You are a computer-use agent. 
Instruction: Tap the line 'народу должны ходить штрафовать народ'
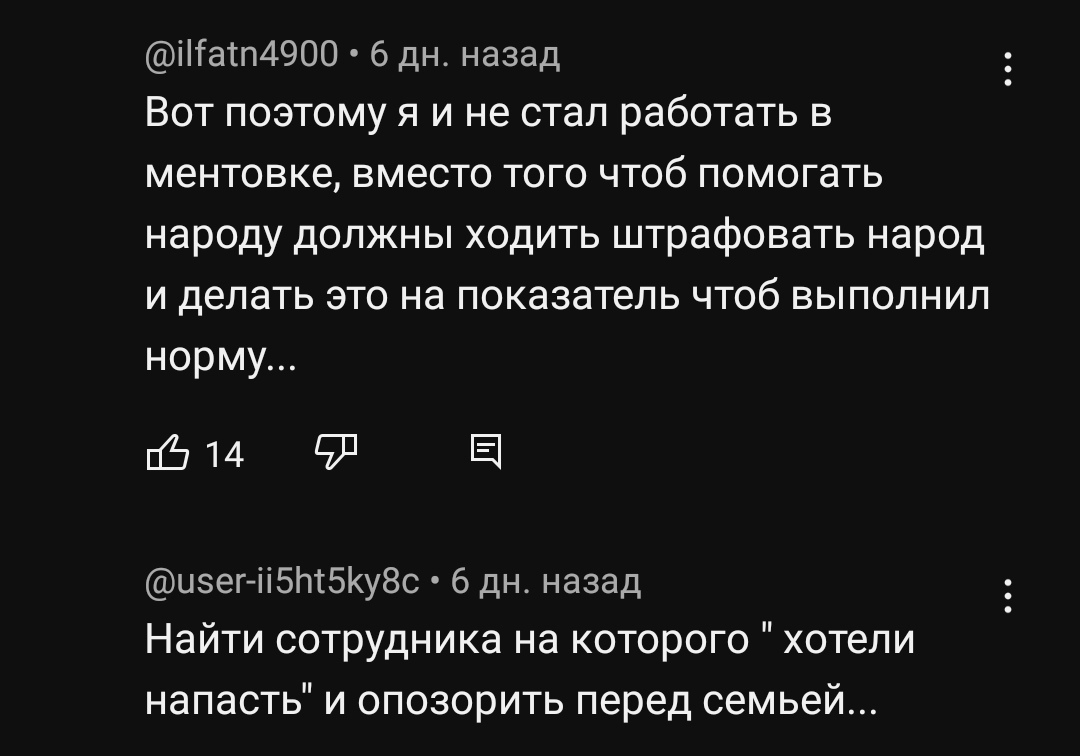pos(565,236)
